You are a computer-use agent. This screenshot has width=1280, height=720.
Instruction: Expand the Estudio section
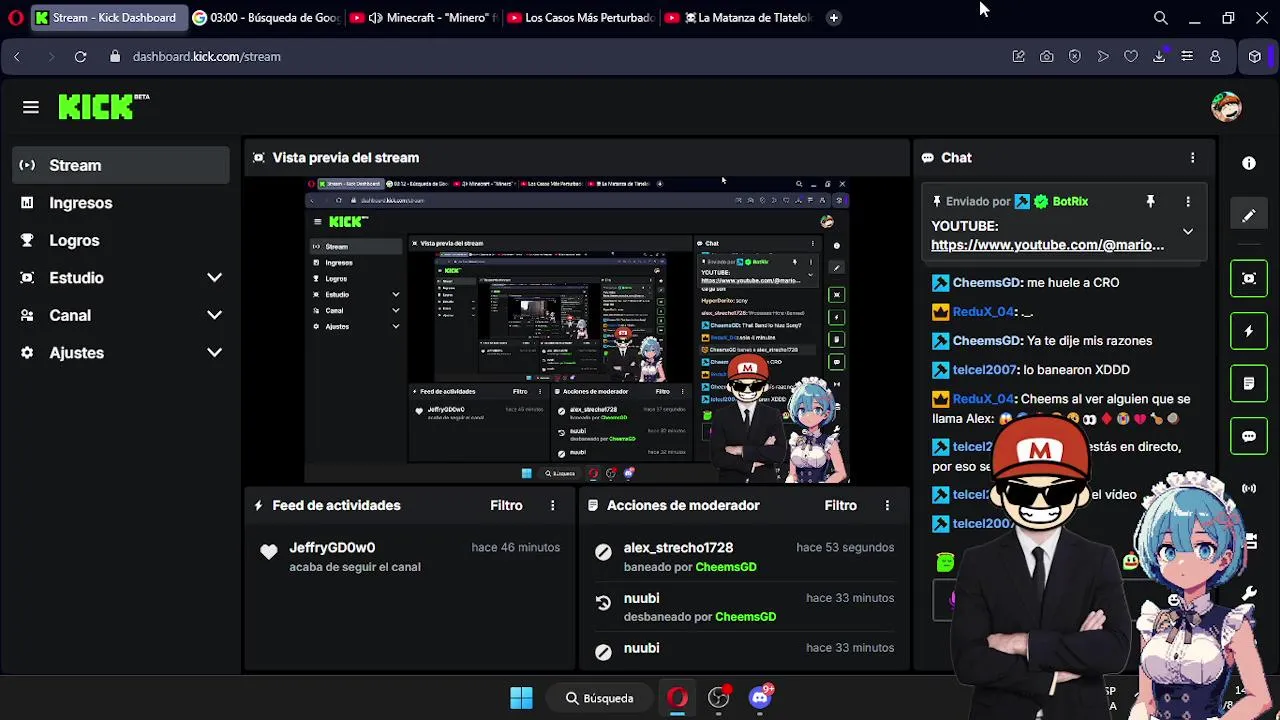tap(214, 278)
